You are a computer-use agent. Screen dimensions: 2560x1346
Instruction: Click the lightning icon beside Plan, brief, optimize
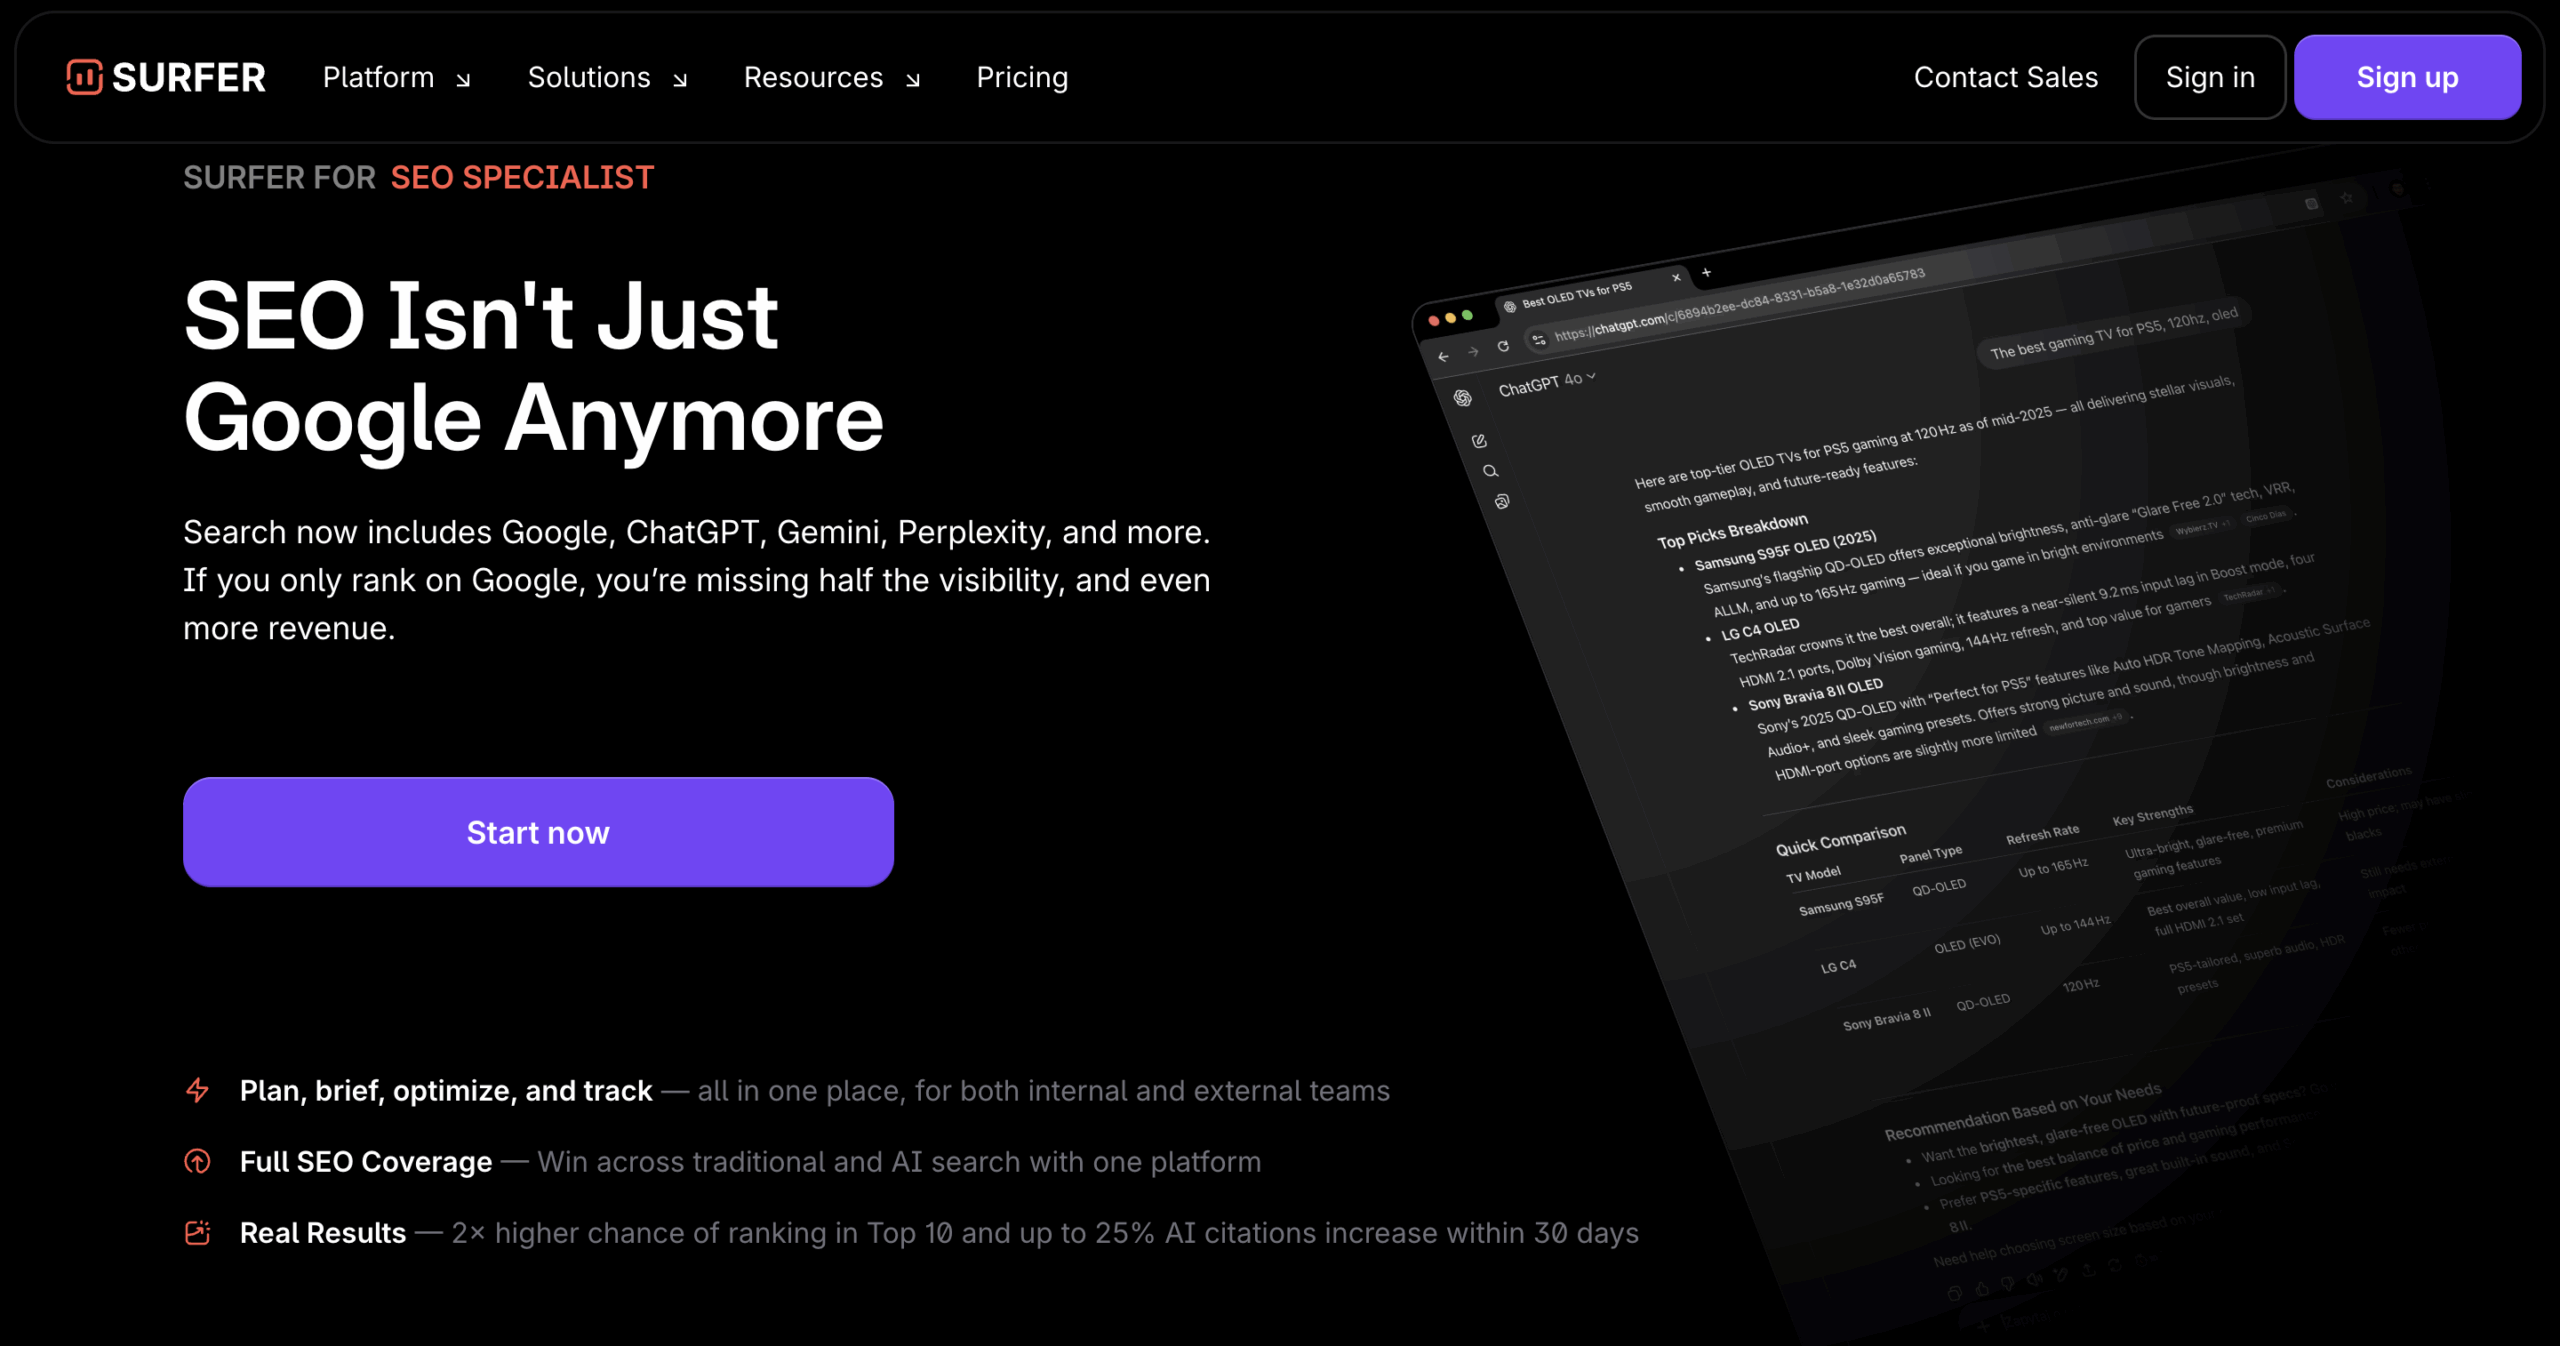coord(198,1092)
